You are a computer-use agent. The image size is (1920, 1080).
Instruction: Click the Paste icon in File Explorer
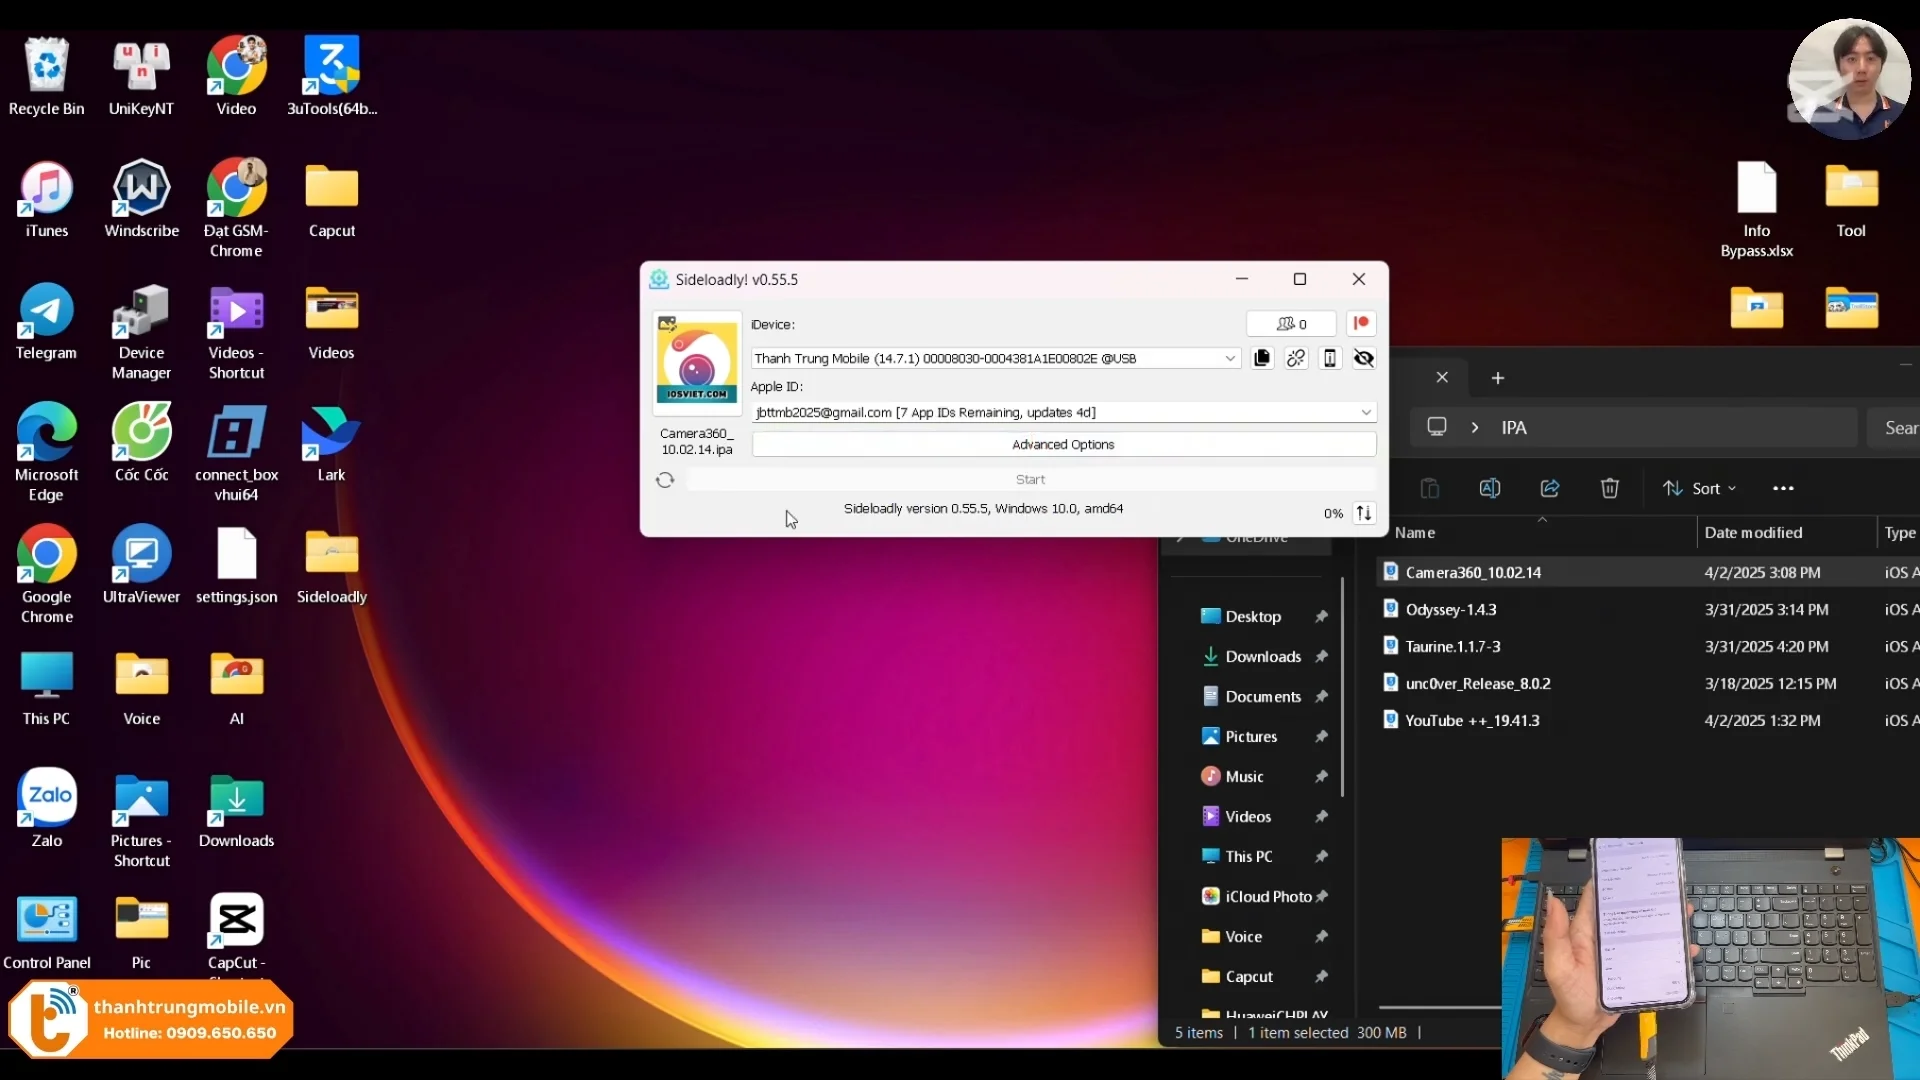point(1430,488)
